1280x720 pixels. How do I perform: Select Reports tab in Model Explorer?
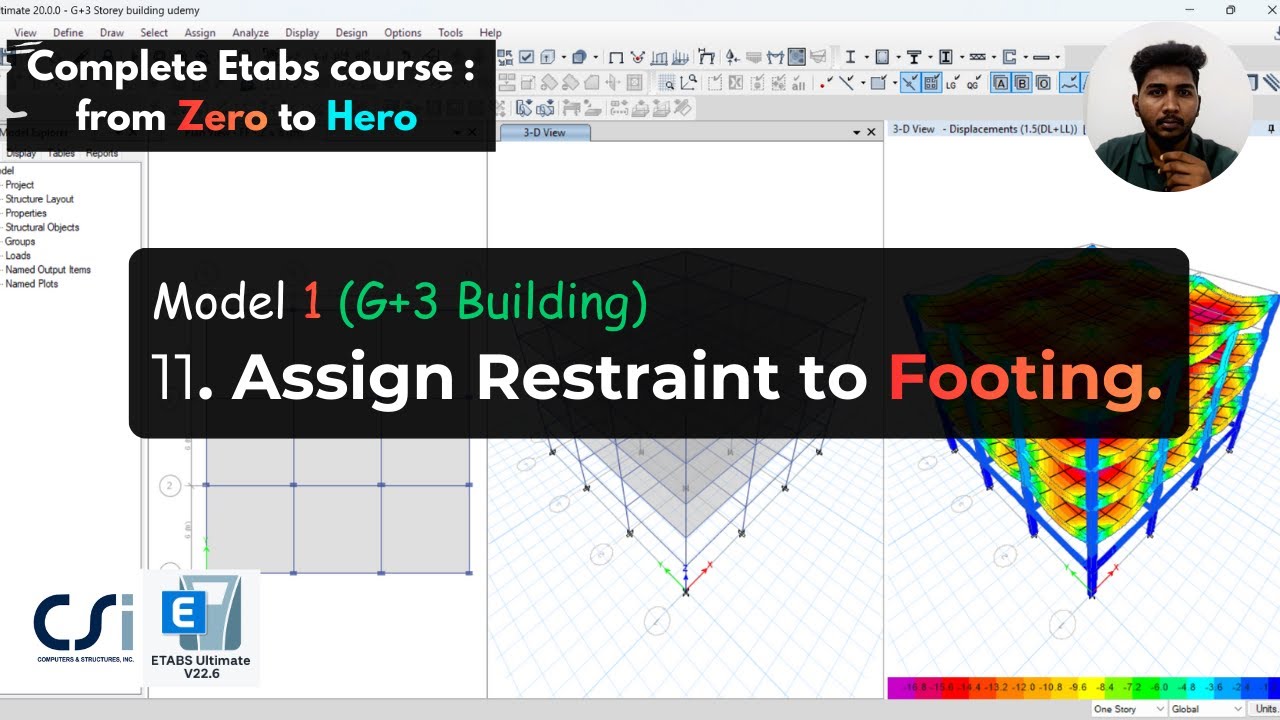102,153
